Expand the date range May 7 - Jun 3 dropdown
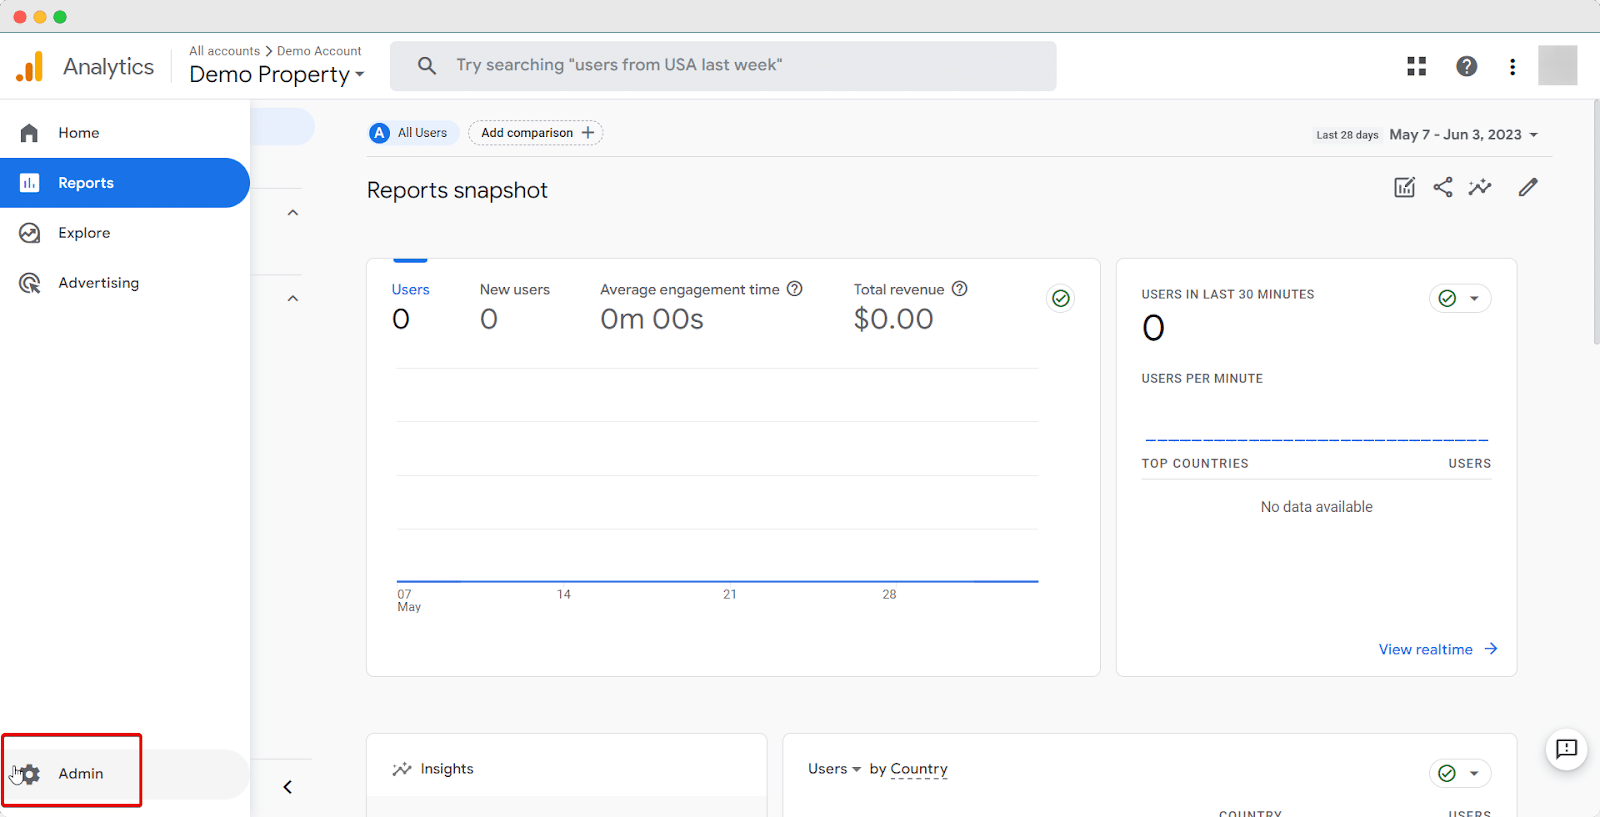This screenshot has height=817, width=1600. [x=1463, y=135]
